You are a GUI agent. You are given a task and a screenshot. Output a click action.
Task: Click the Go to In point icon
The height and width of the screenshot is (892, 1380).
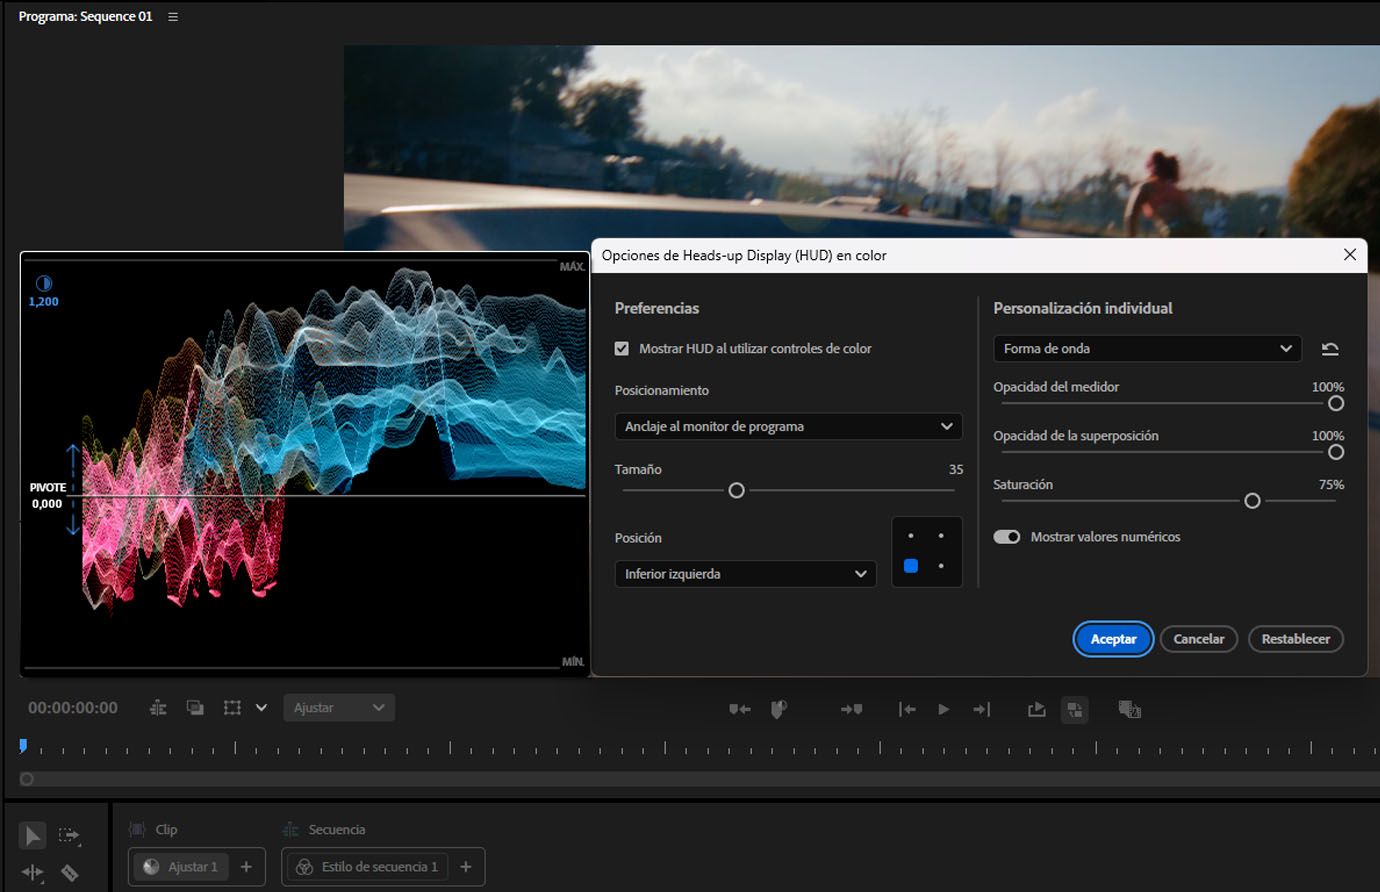(x=907, y=709)
